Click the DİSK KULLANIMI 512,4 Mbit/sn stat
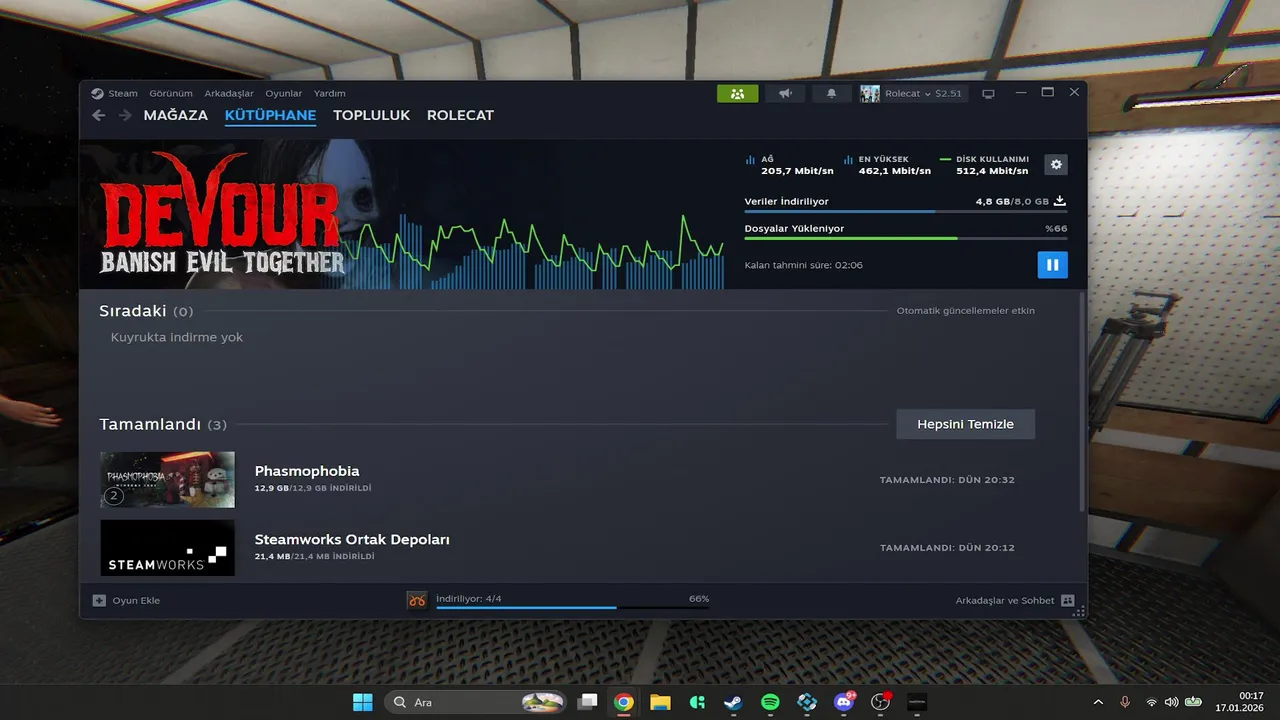The height and width of the screenshot is (720, 1280). pos(984,165)
